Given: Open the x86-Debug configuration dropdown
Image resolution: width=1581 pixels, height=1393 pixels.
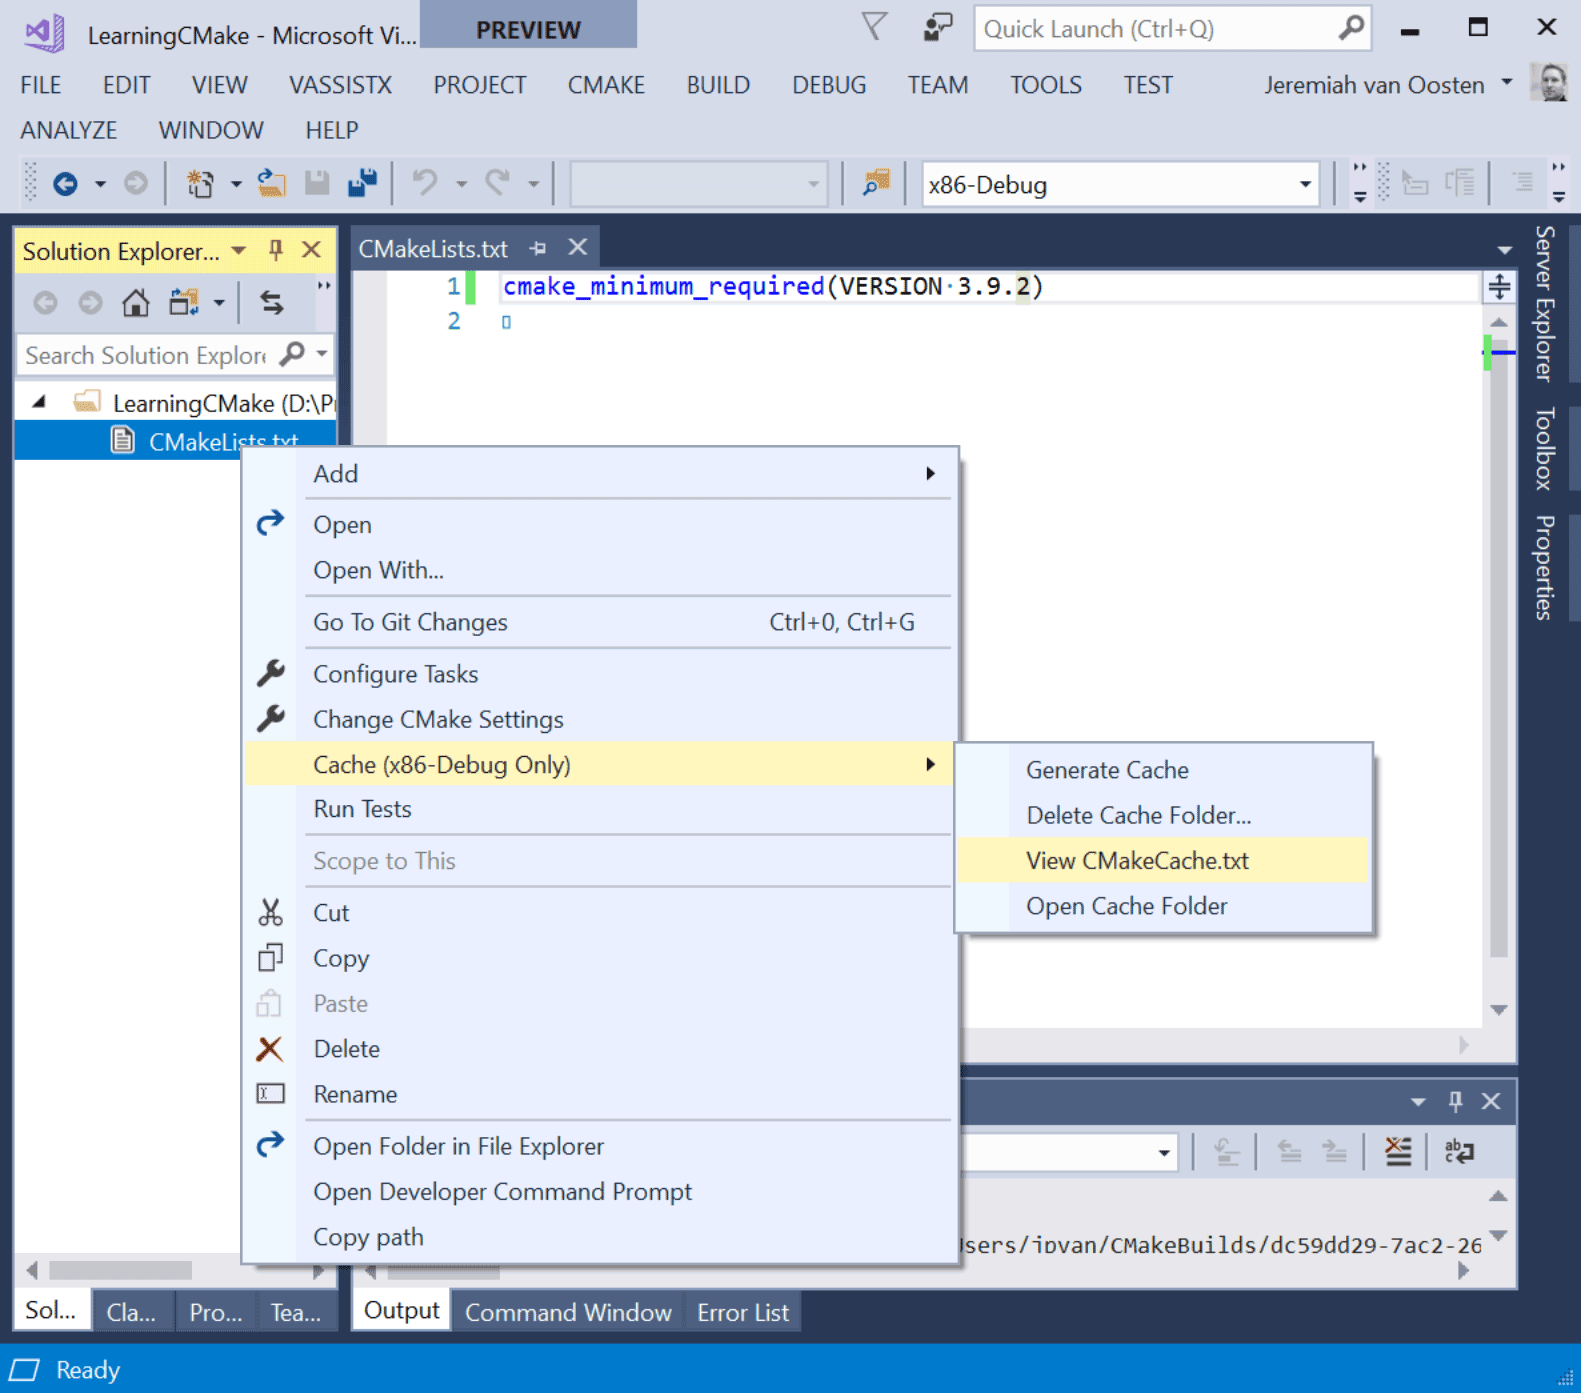Looking at the screenshot, I should click(1304, 184).
